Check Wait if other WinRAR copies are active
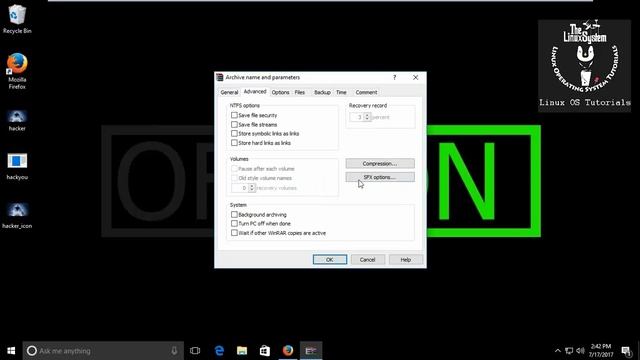The height and width of the screenshot is (360, 640). pyautogui.click(x=234, y=233)
